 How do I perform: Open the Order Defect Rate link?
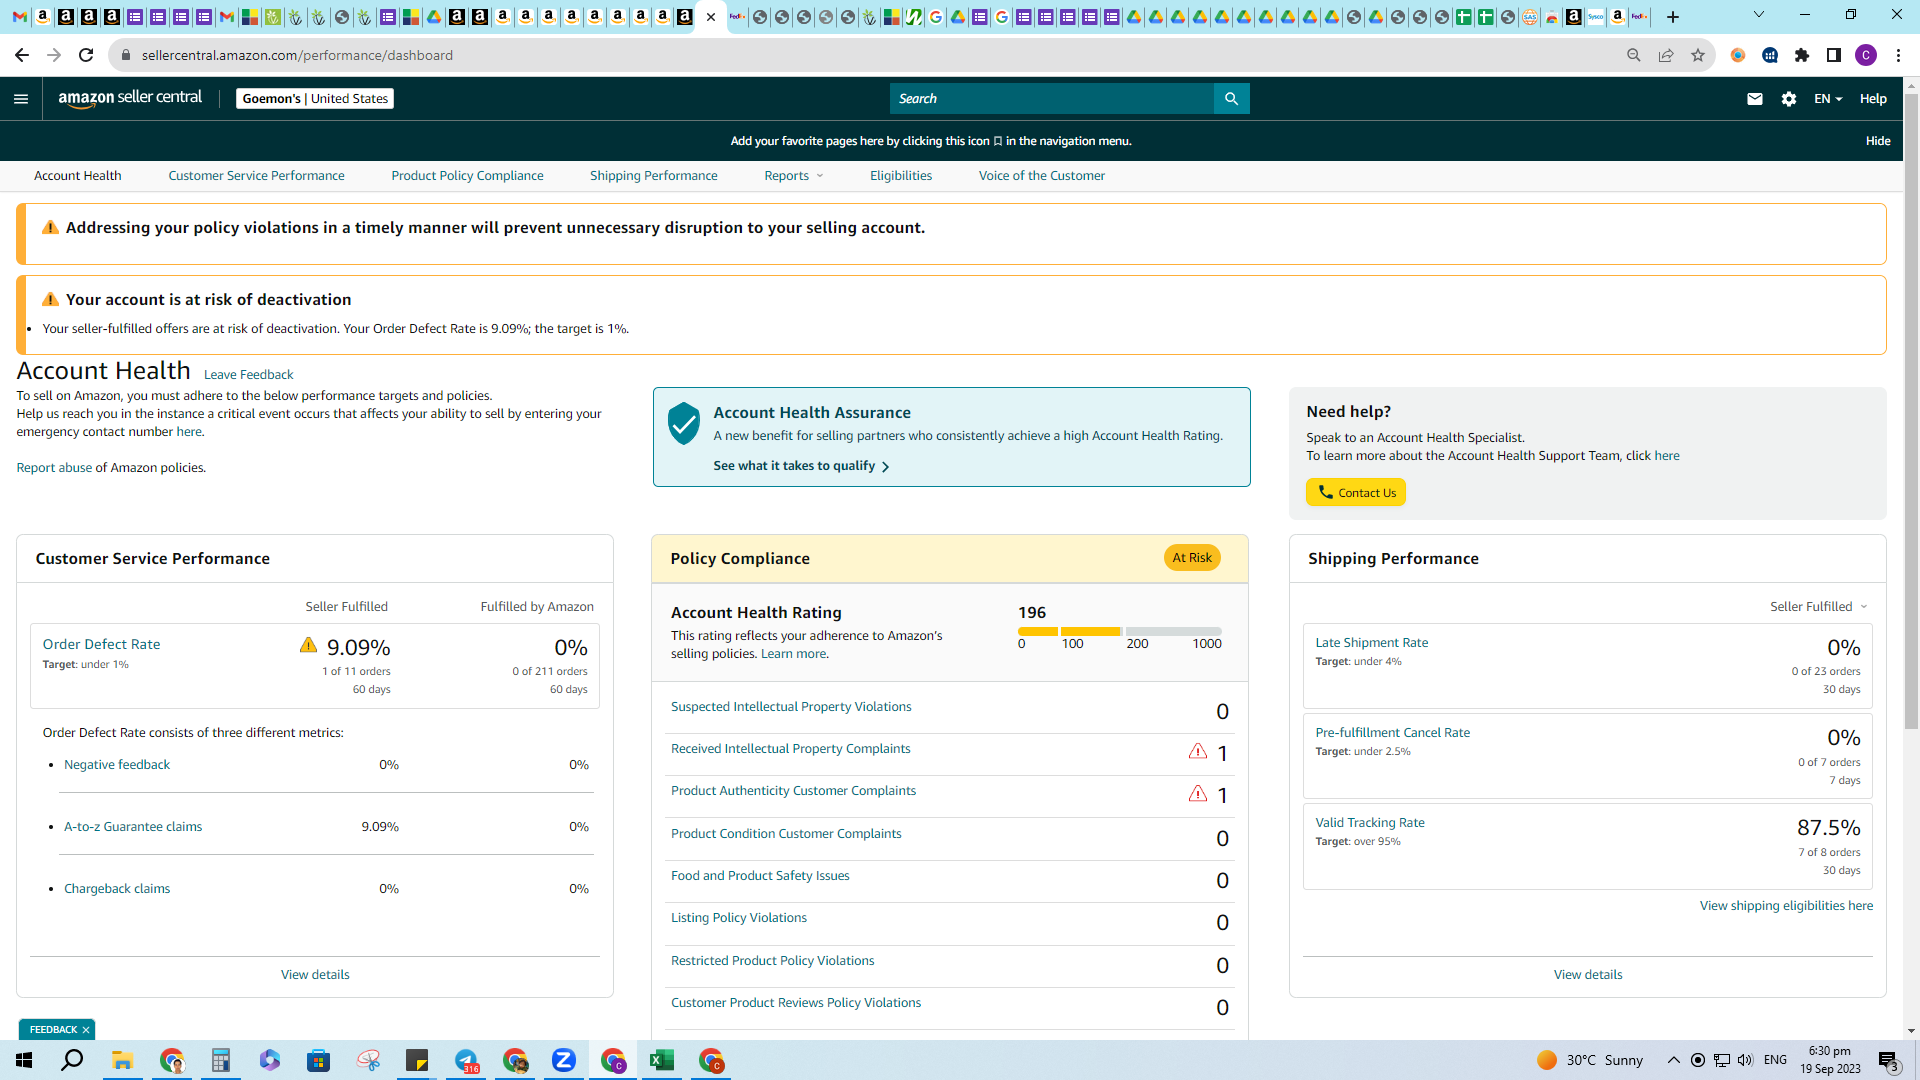click(x=101, y=644)
